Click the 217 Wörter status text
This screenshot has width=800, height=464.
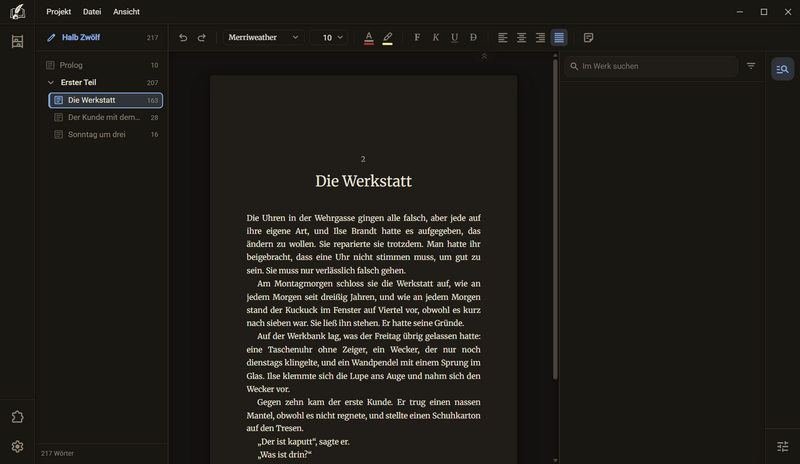[x=57, y=453]
